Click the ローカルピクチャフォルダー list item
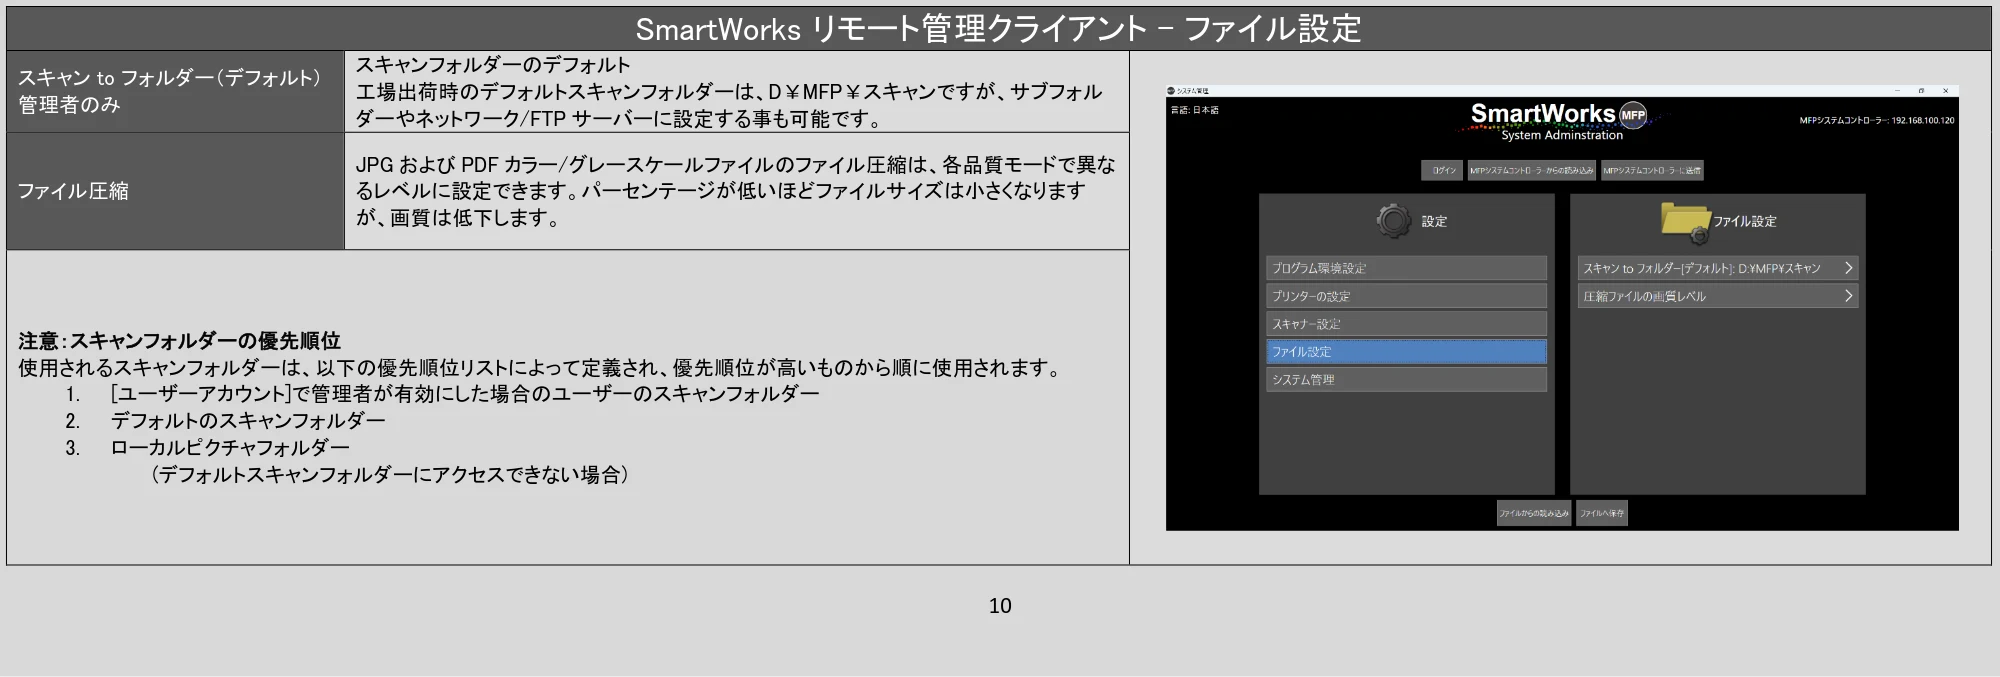 (x=230, y=447)
